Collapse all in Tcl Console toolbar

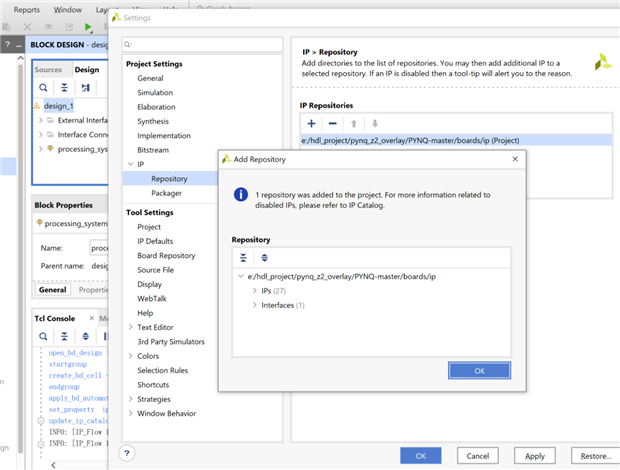click(64, 336)
